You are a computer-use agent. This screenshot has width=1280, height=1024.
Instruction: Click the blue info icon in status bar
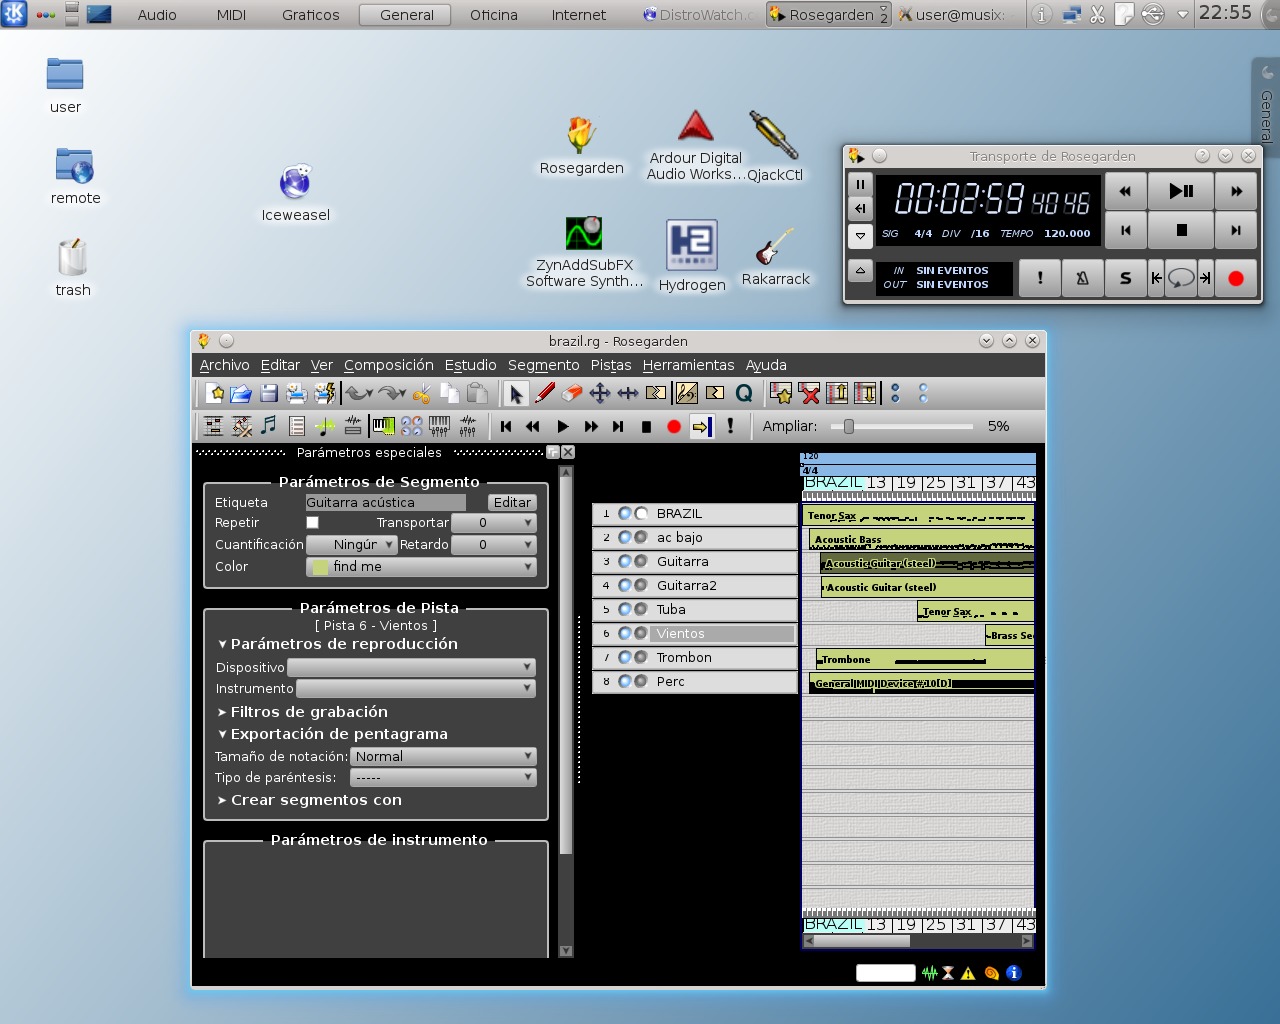click(x=1013, y=973)
